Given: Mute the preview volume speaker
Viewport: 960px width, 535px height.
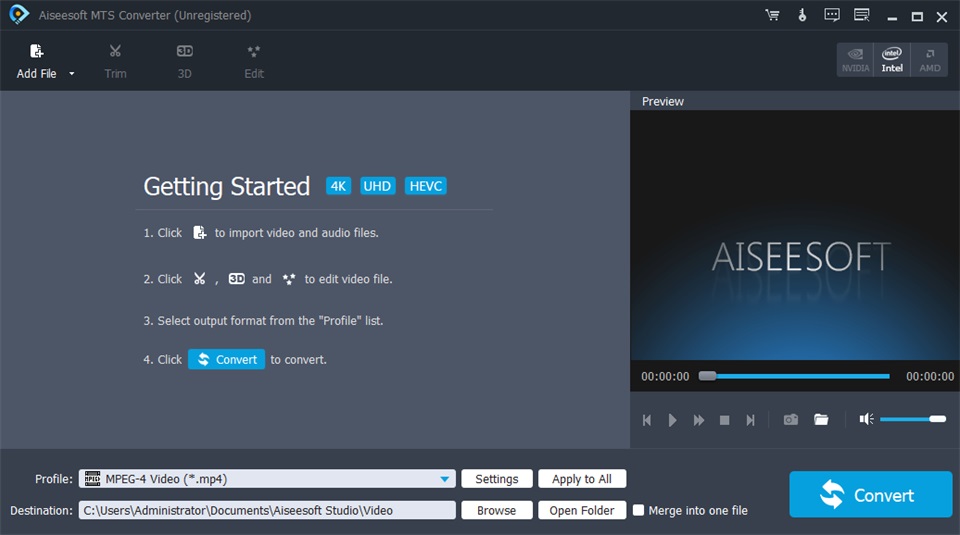Looking at the screenshot, I should [866, 419].
